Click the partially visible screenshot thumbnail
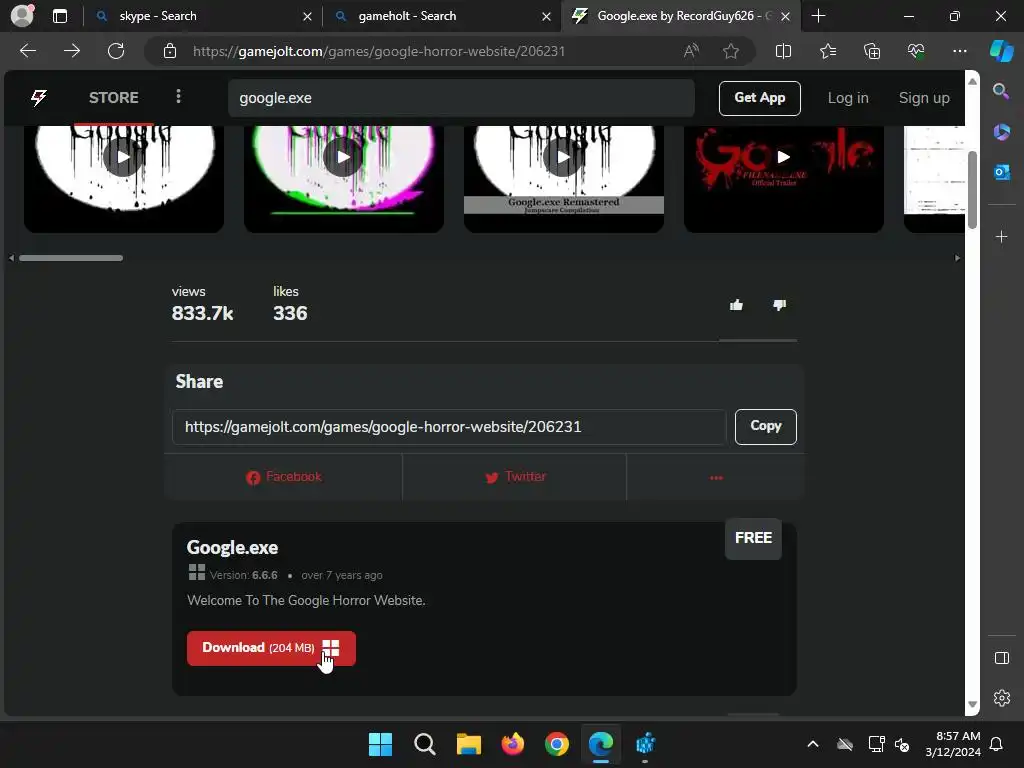The image size is (1024, 768). pos(934,170)
